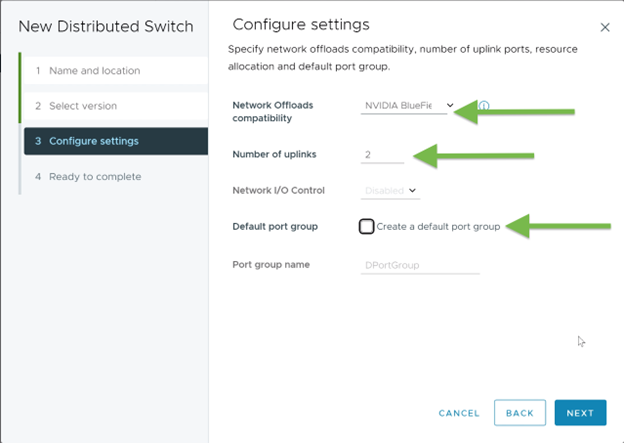
Task: Close the New Distributed Switch dialog
Action: pos(604,28)
